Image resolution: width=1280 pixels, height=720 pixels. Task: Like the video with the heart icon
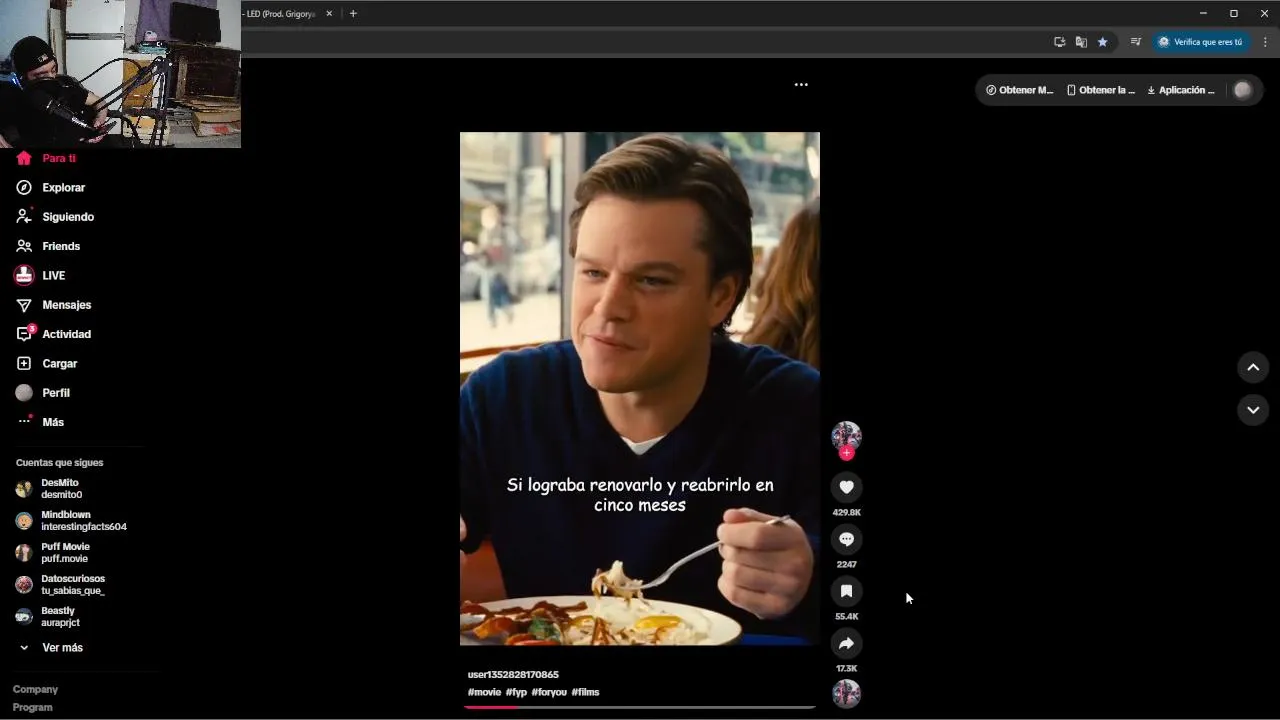(x=846, y=487)
